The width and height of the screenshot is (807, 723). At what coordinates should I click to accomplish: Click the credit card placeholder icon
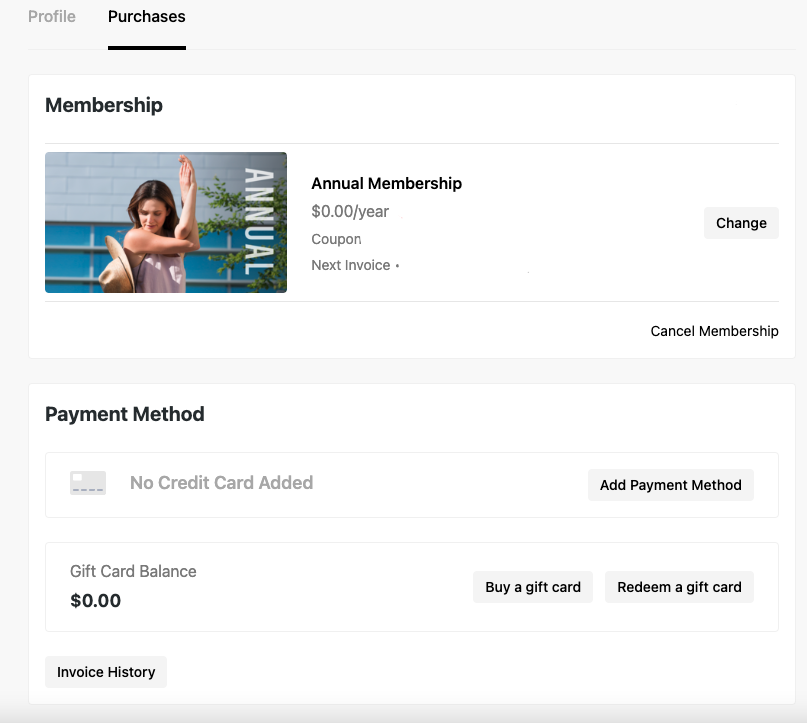[x=88, y=483]
